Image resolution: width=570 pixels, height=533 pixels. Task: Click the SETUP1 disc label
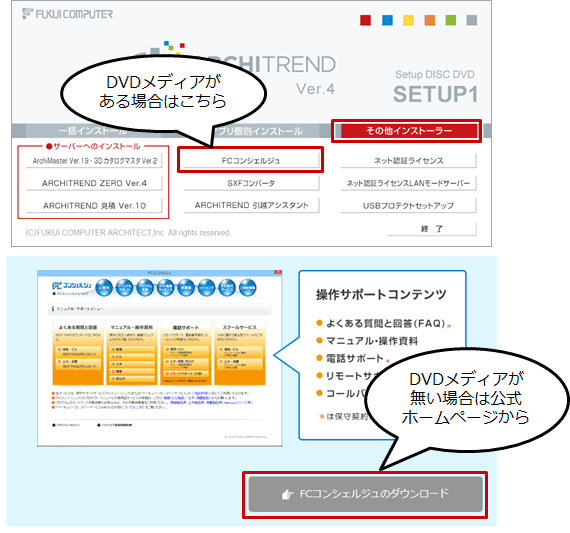435,94
